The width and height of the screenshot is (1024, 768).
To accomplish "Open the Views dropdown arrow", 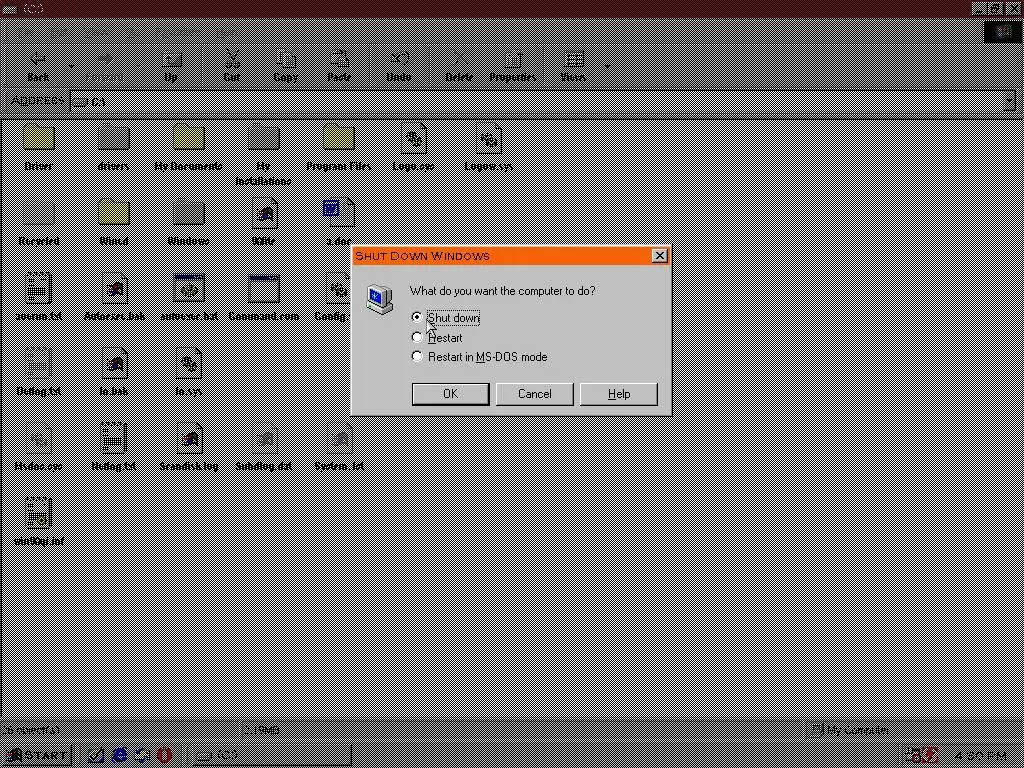I will (x=607, y=66).
